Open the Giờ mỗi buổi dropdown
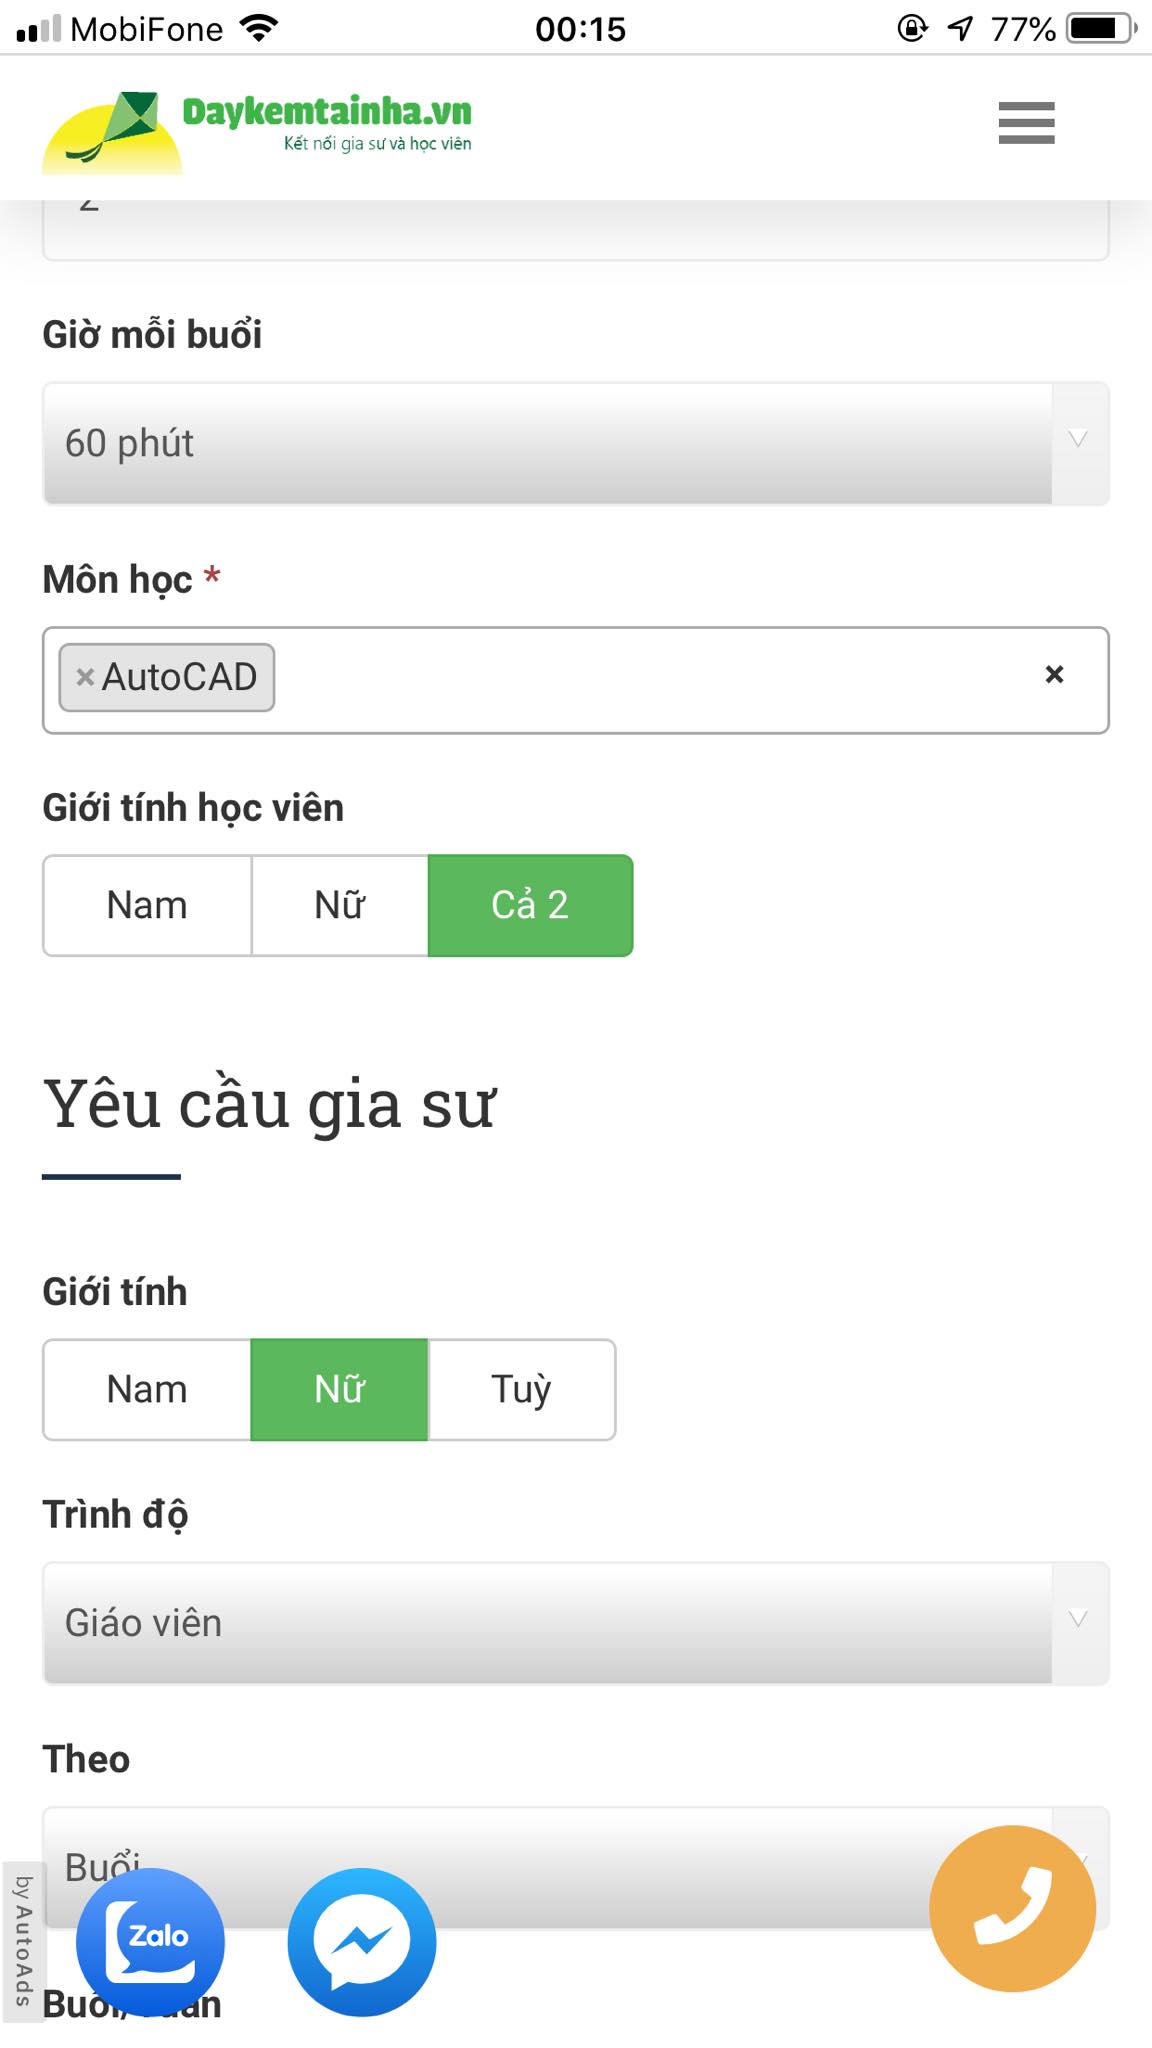Screen dimensions: 1152x2048 coord(576,443)
